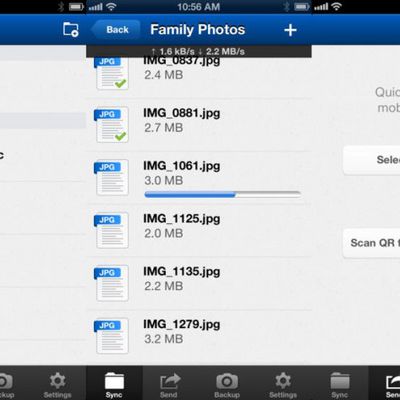The width and height of the screenshot is (400, 400).
Task: Open the JPG icon of IMG_0837.jpg
Action: [x=112, y=73]
